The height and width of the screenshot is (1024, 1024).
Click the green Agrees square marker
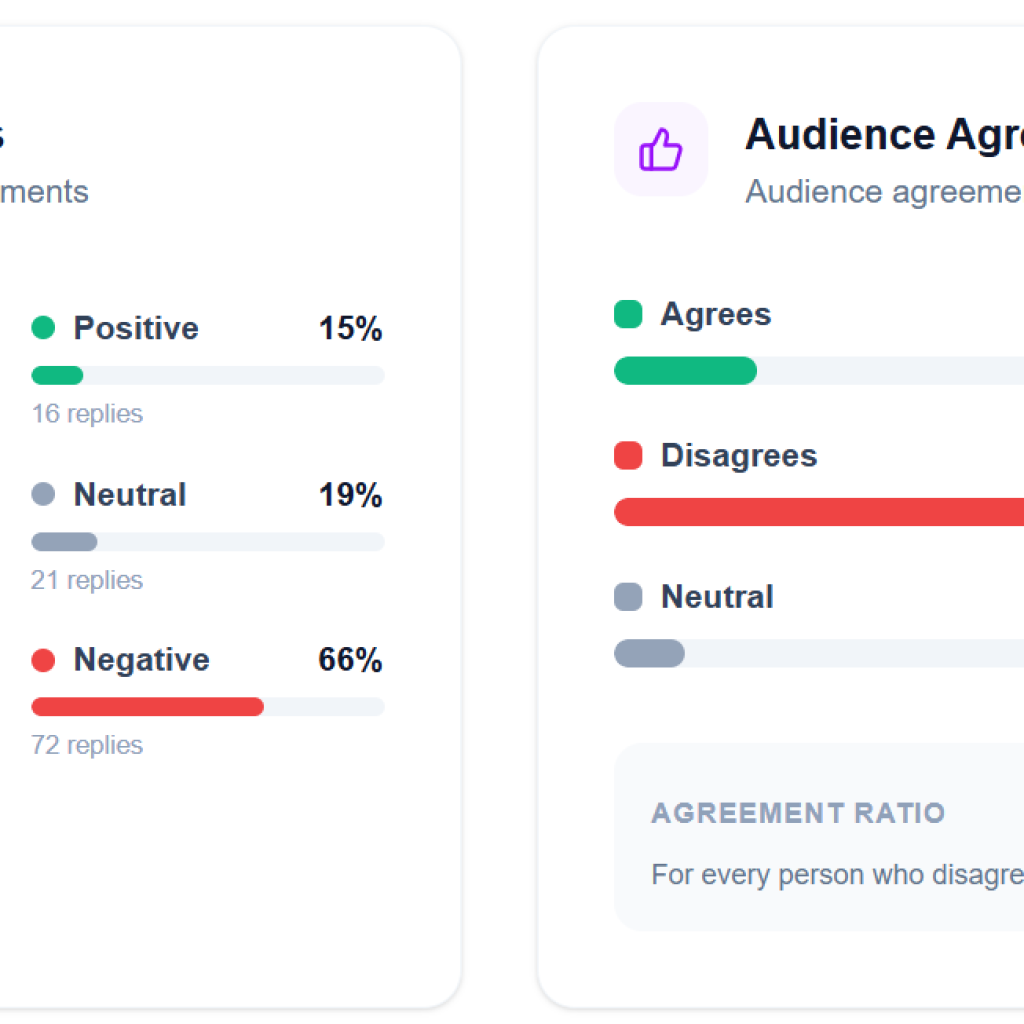628,313
